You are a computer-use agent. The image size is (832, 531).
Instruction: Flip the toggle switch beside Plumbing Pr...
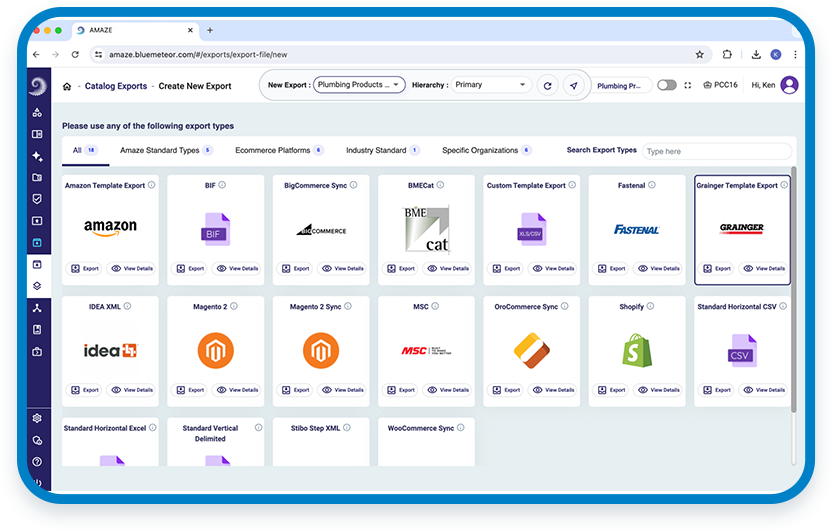[666, 85]
